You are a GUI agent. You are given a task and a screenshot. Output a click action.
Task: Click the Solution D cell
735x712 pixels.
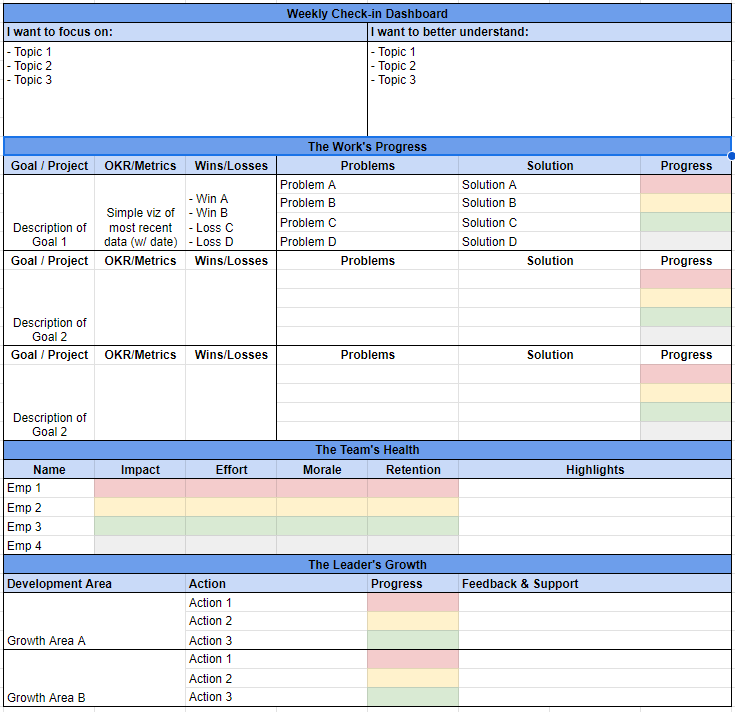click(549, 241)
